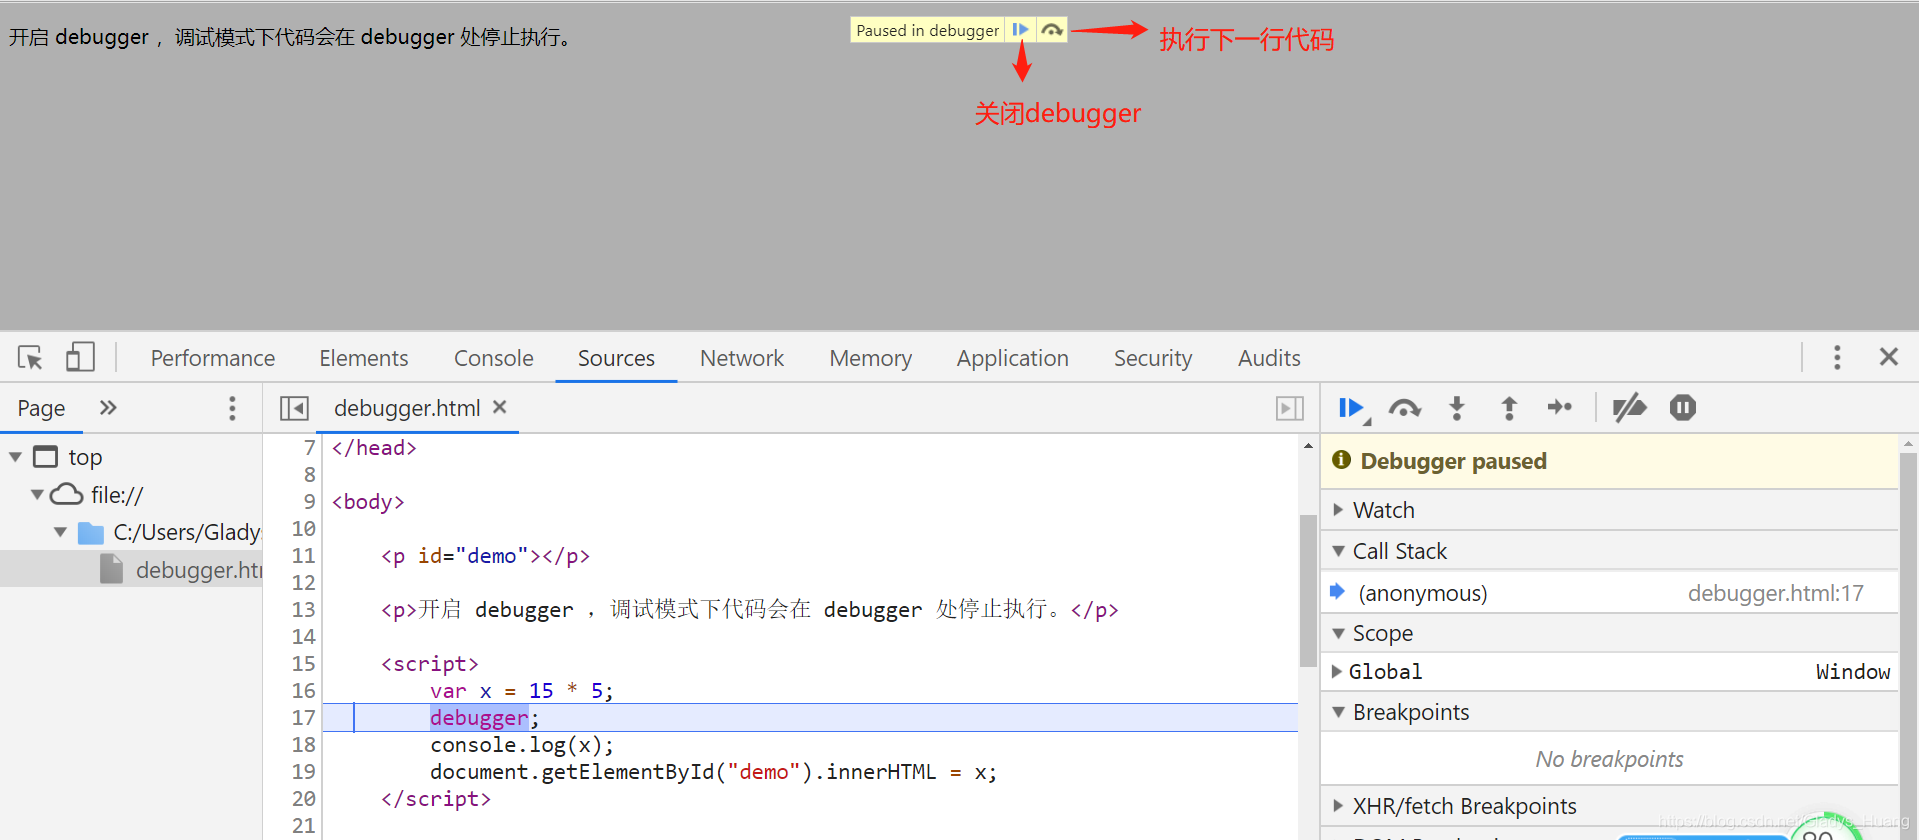Image resolution: width=1919 pixels, height=840 pixels.
Task: Open more navigator tabs chevron
Action: (108, 407)
